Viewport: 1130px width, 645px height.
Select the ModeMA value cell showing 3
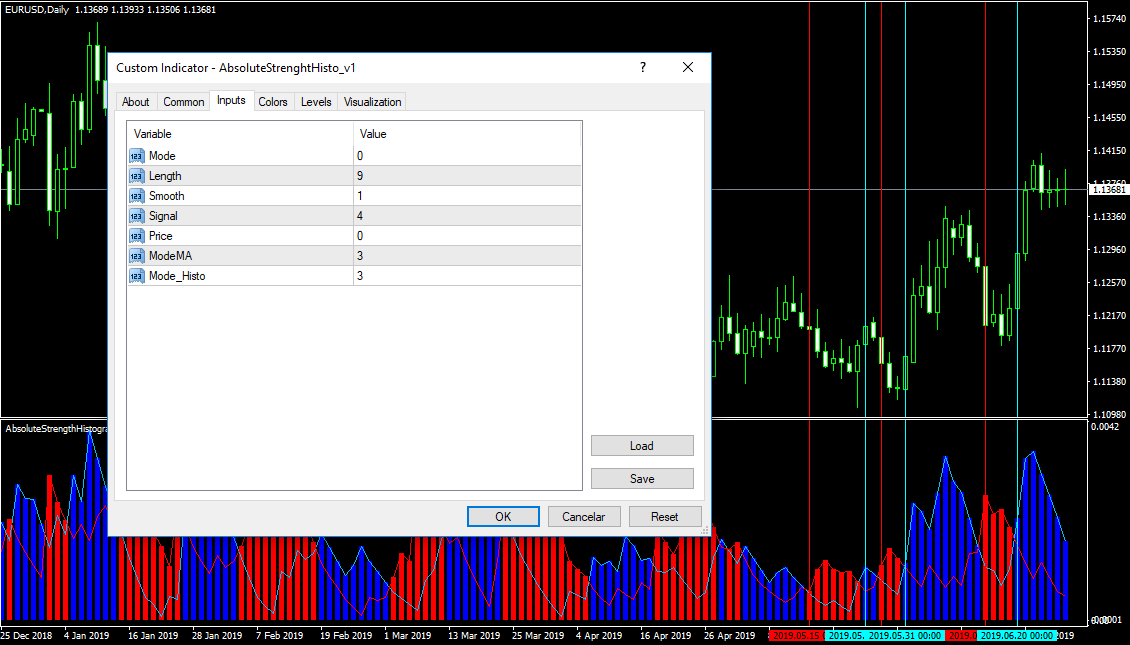467,256
